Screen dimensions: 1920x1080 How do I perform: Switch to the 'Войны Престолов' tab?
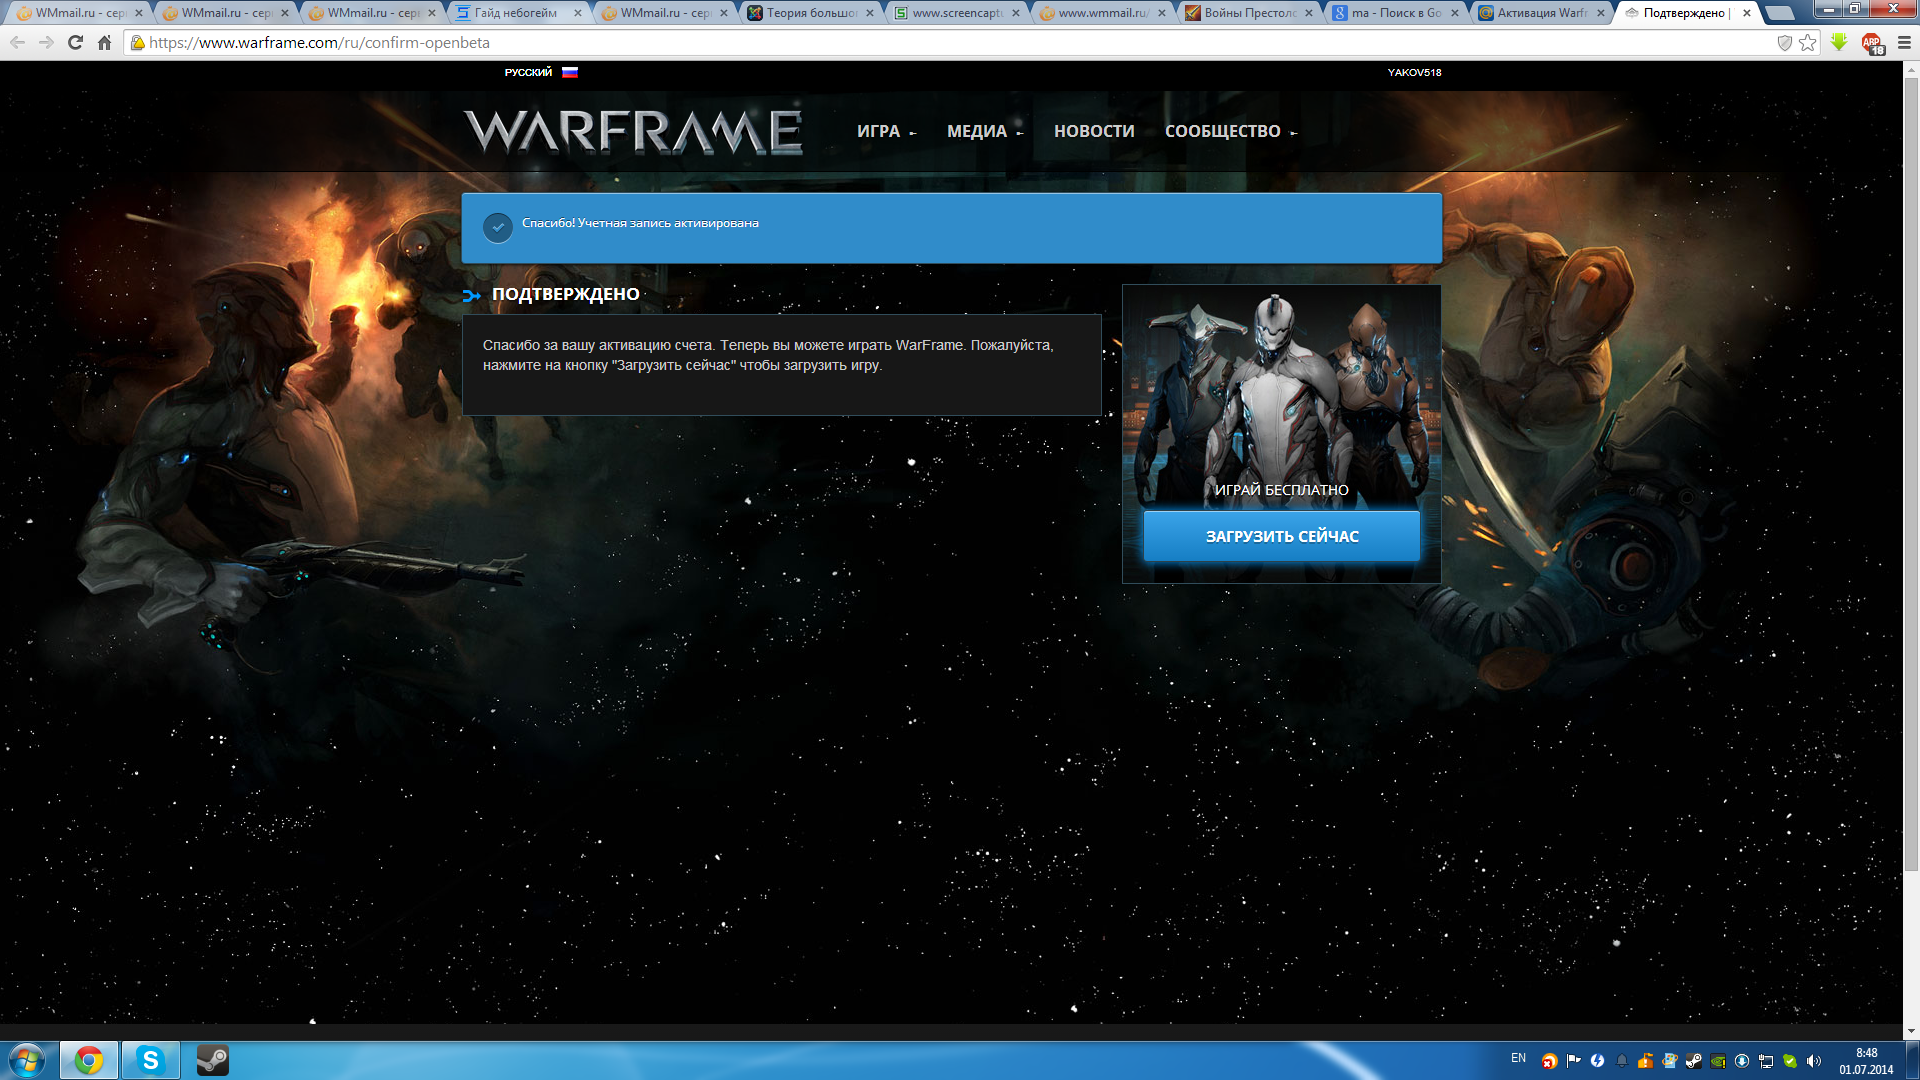(1250, 13)
